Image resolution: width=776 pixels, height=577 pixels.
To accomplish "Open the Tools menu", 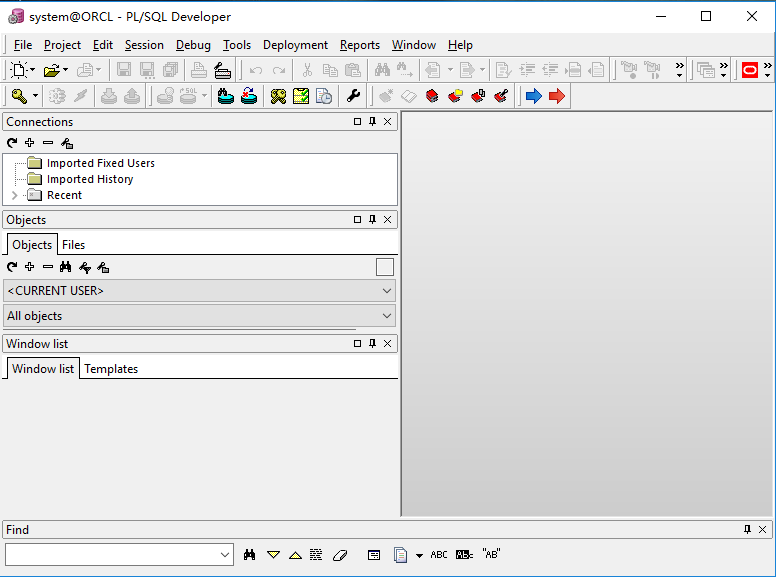I will pos(237,45).
